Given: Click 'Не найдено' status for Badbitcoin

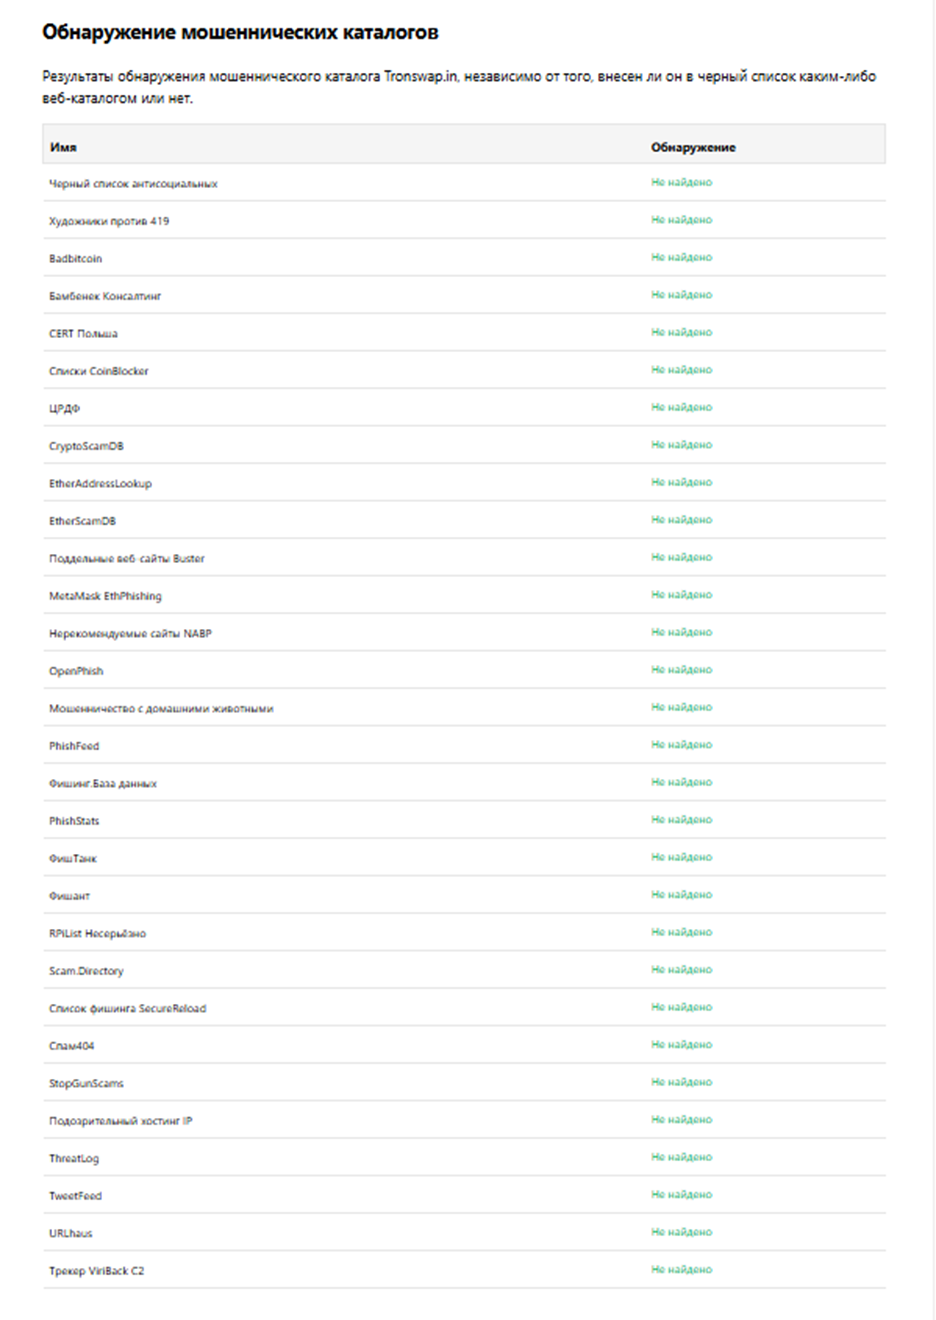Looking at the screenshot, I should pyautogui.click(x=681, y=257).
